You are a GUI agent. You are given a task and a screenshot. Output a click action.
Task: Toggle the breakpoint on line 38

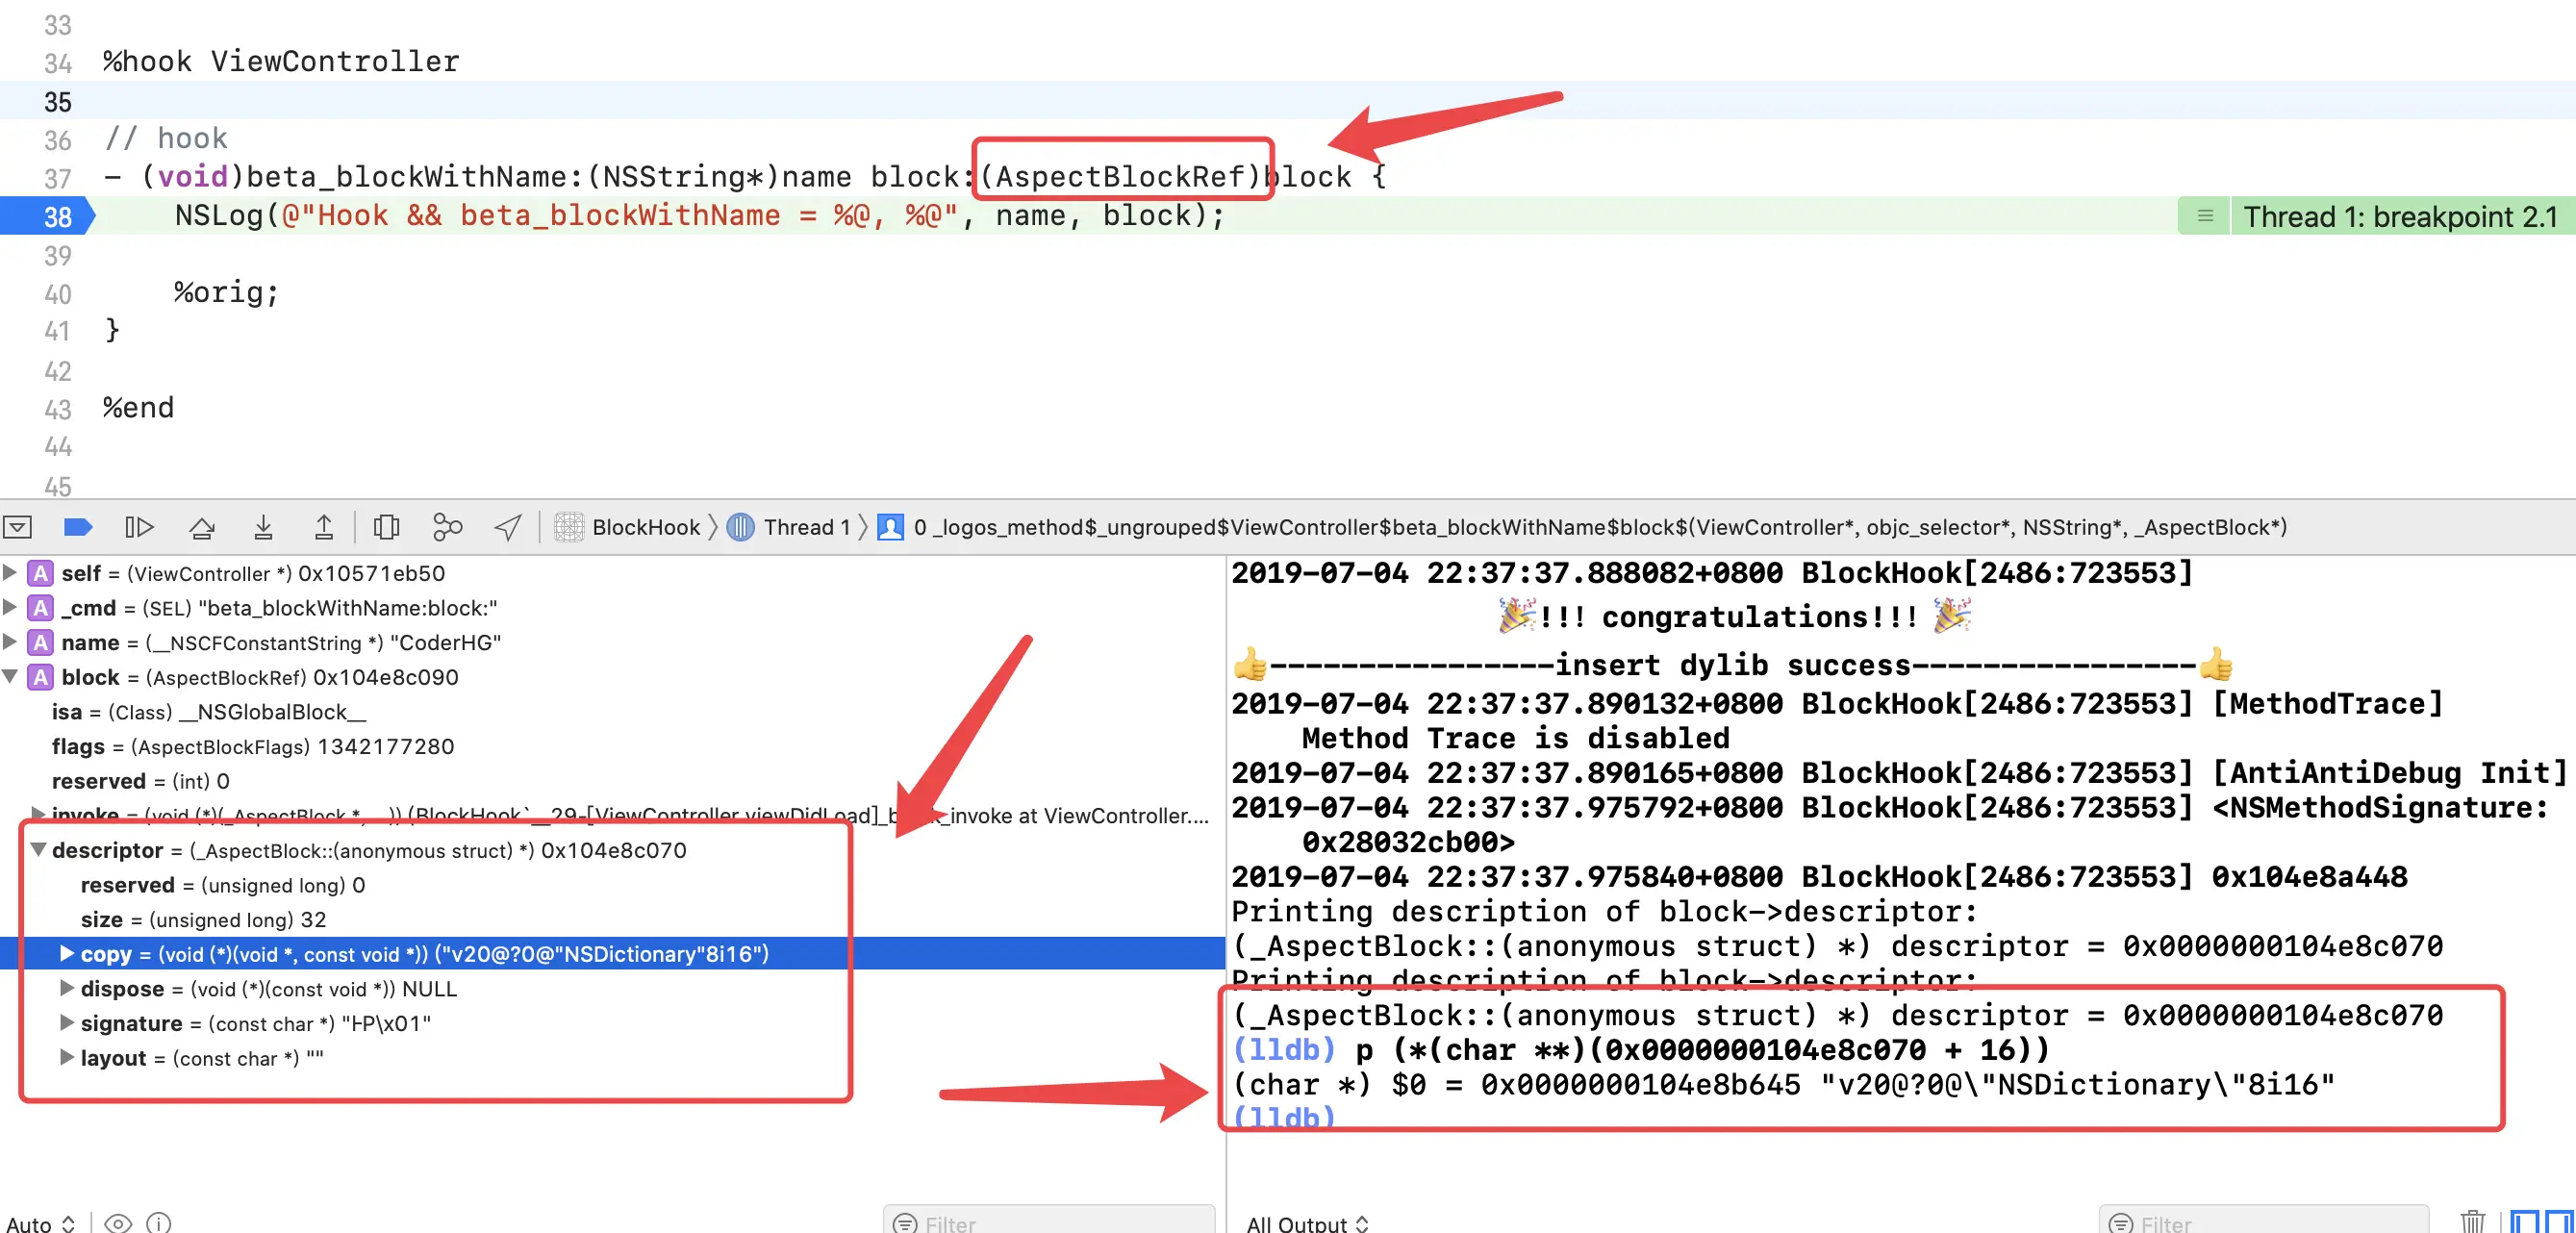pyautogui.click(x=48, y=216)
